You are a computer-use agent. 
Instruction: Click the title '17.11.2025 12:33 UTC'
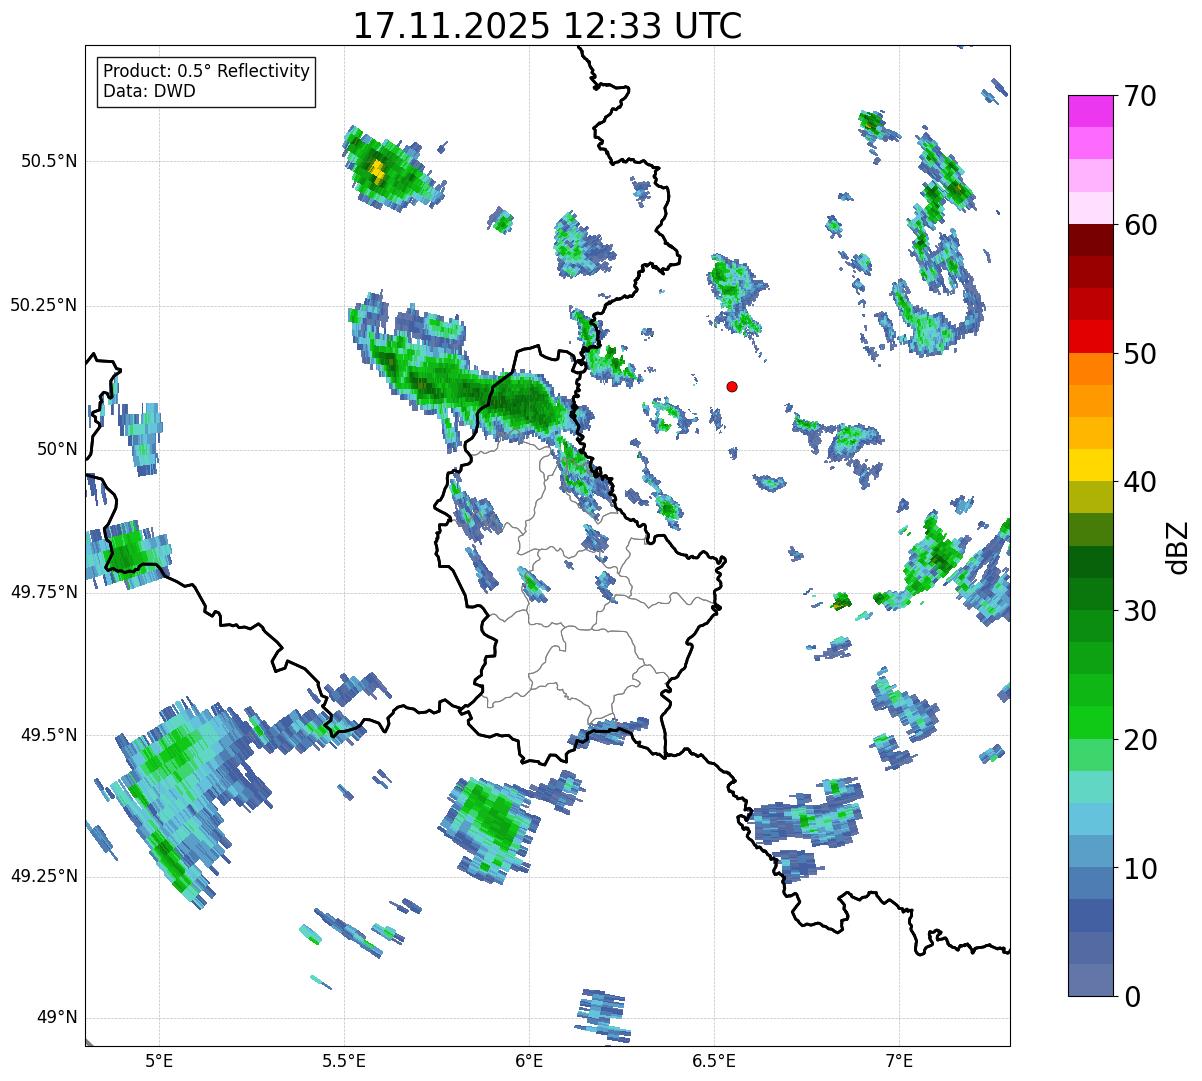tap(547, 26)
